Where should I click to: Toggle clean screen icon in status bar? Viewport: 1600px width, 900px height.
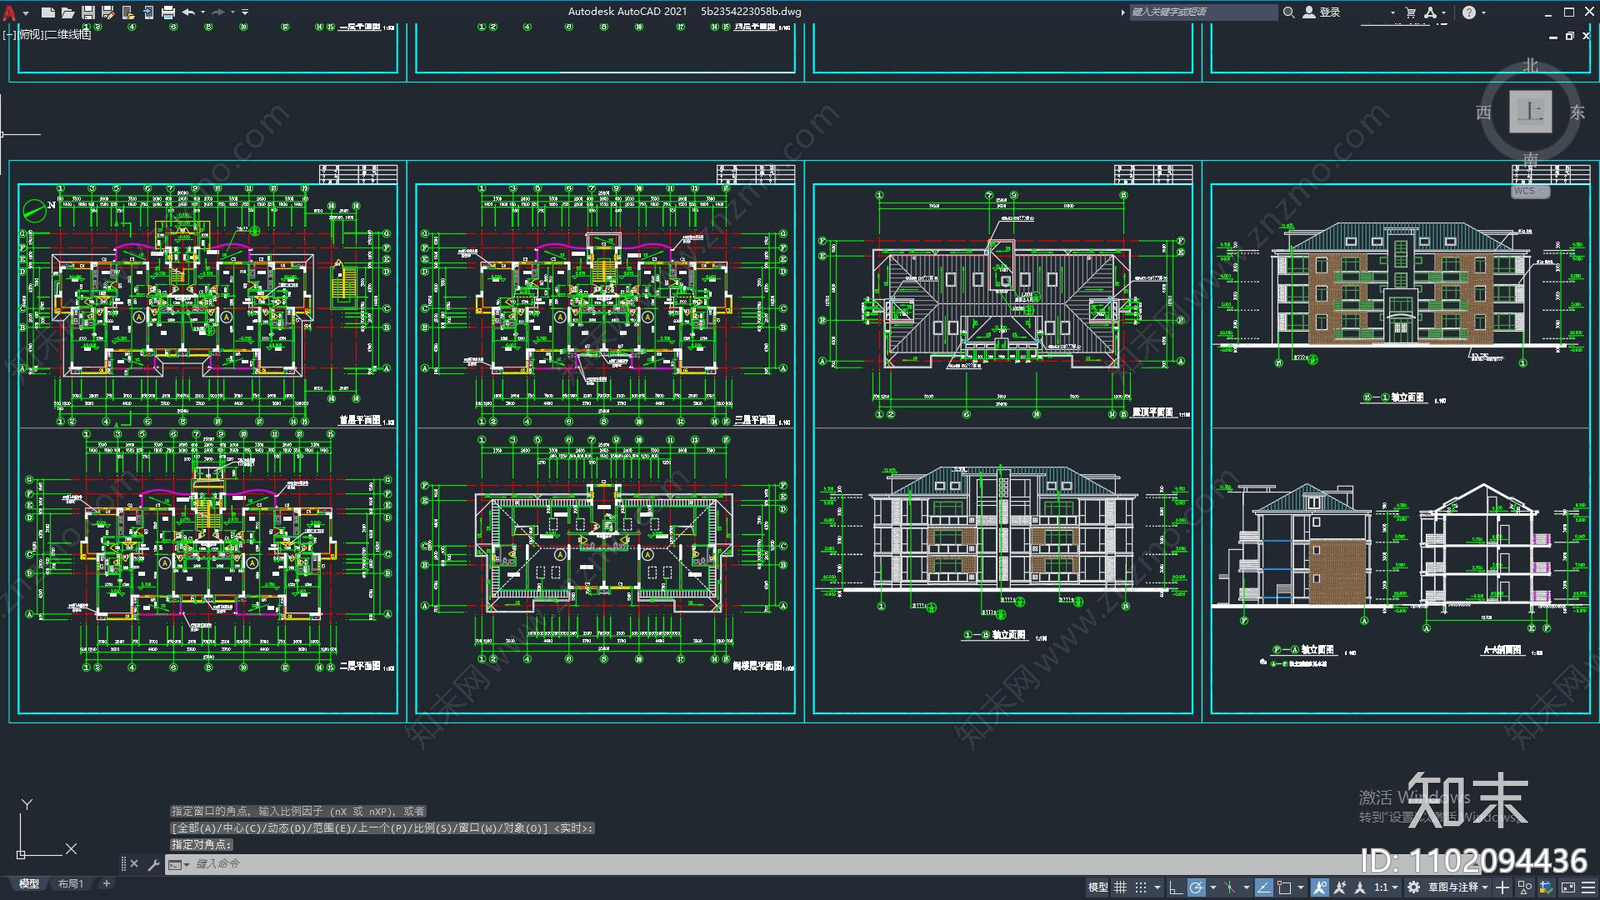click(x=1568, y=887)
